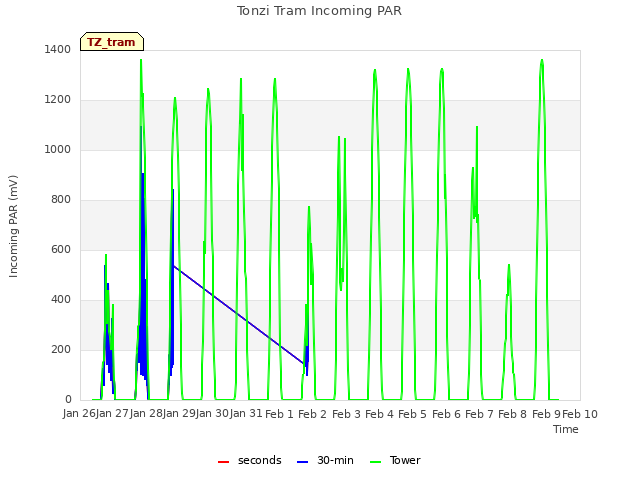The image size is (640, 480).
Task: Click the 0 y-axis tick label
Action: pos(68,400)
